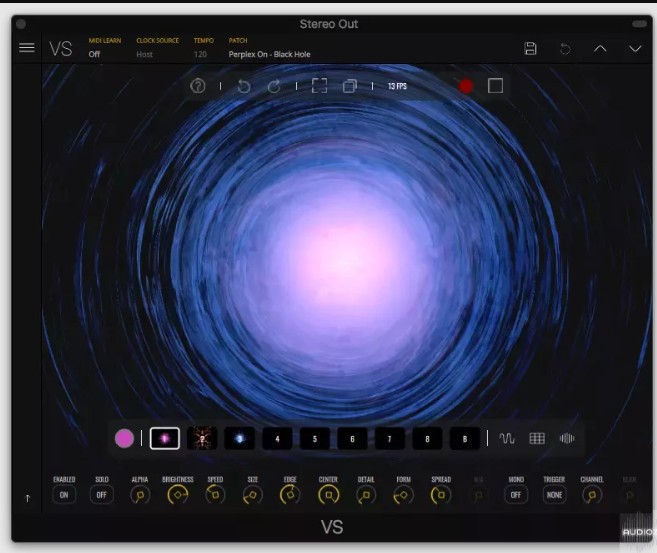The width and height of the screenshot is (657, 553).
Task: Open the modulation matrix grid icon
Action: click(x=537, y=439)
